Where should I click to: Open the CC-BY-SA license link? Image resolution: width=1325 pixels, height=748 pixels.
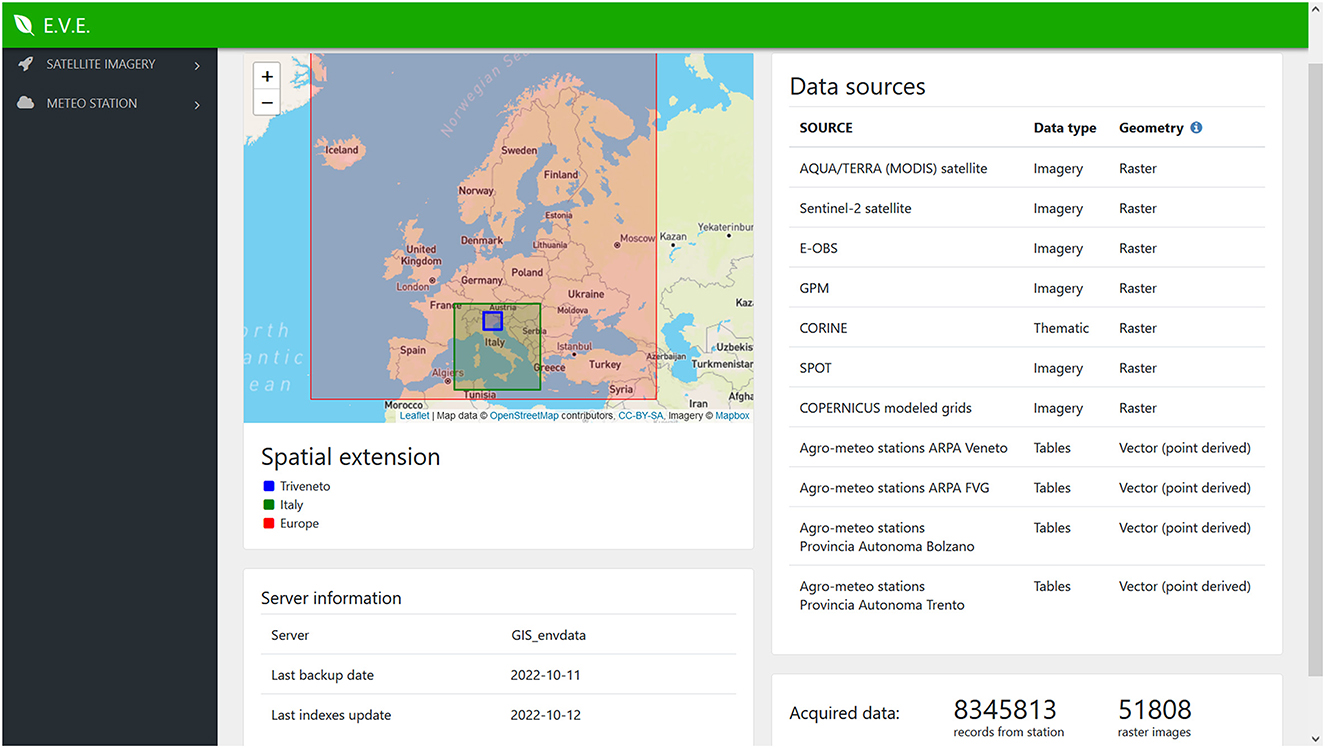coord(641,416)
